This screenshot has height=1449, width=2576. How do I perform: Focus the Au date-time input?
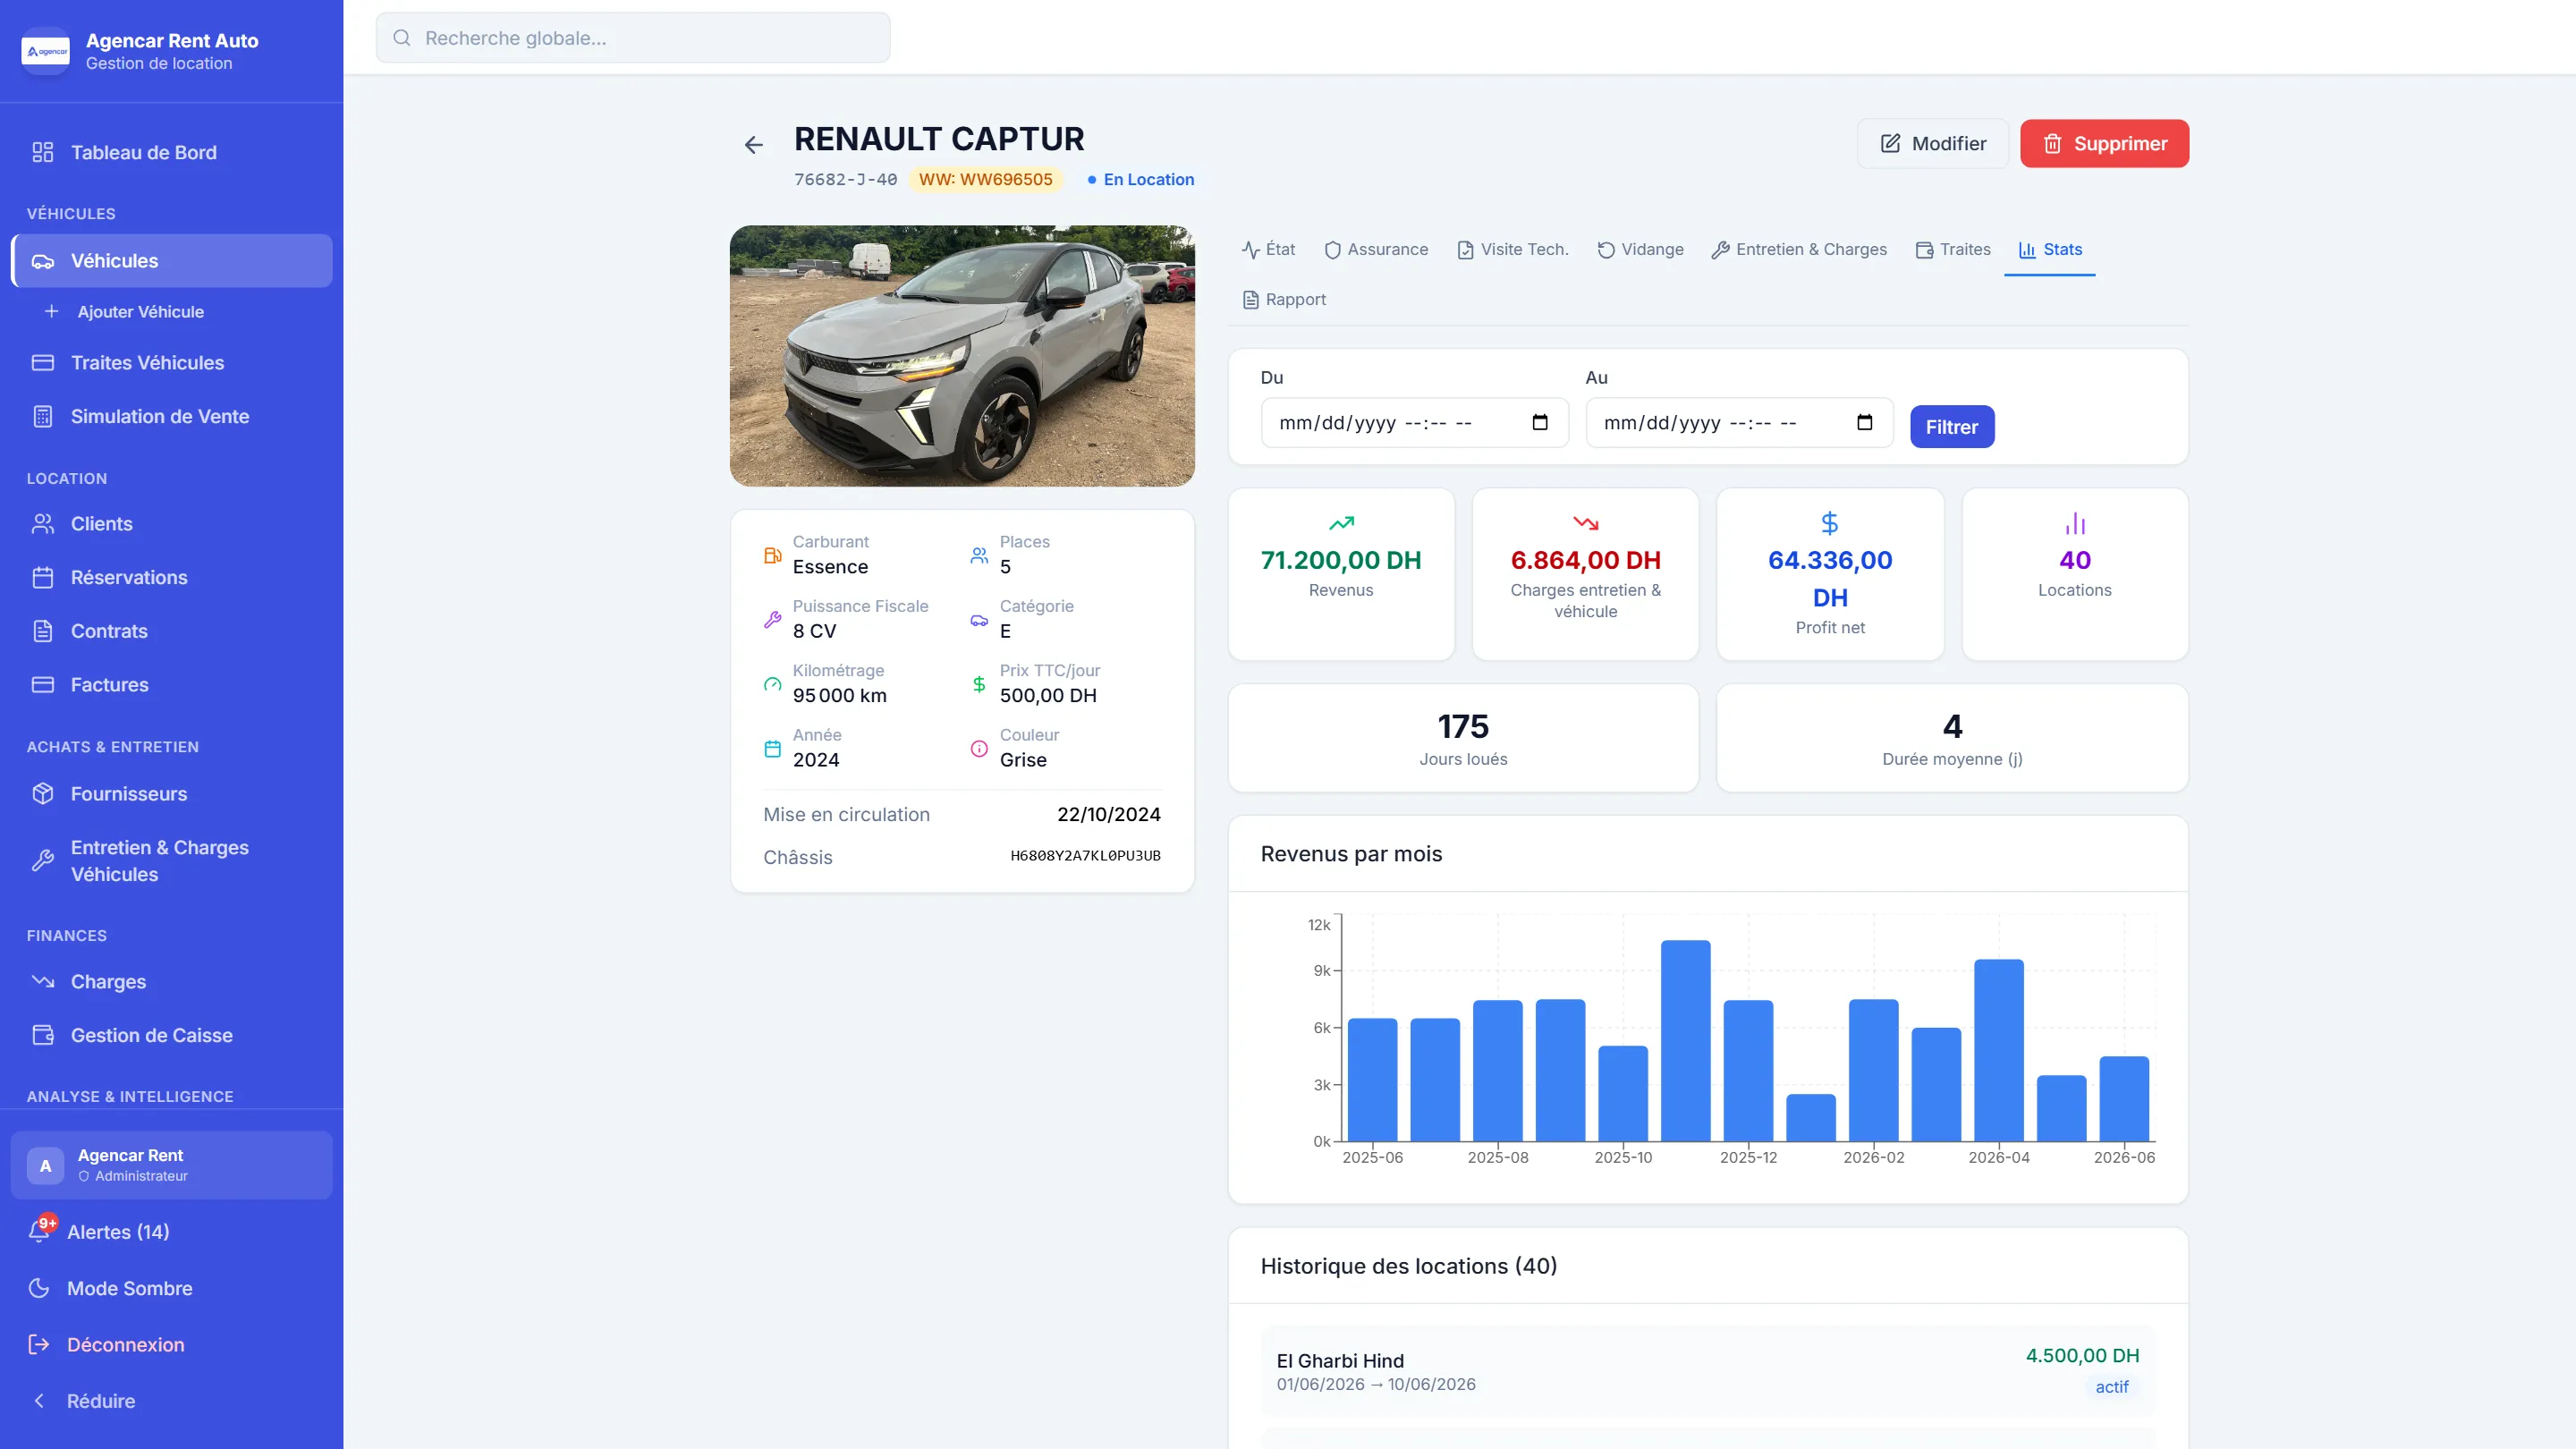pyautogui.click(x=1739, y=423)
